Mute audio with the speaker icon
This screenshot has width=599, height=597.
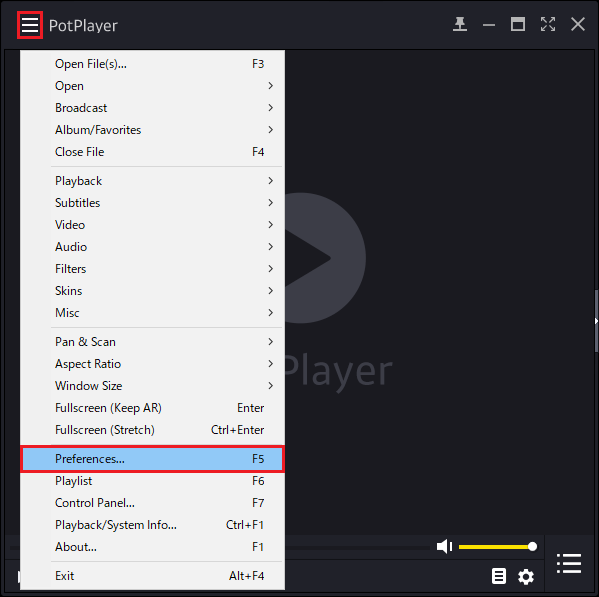(444, 547)
